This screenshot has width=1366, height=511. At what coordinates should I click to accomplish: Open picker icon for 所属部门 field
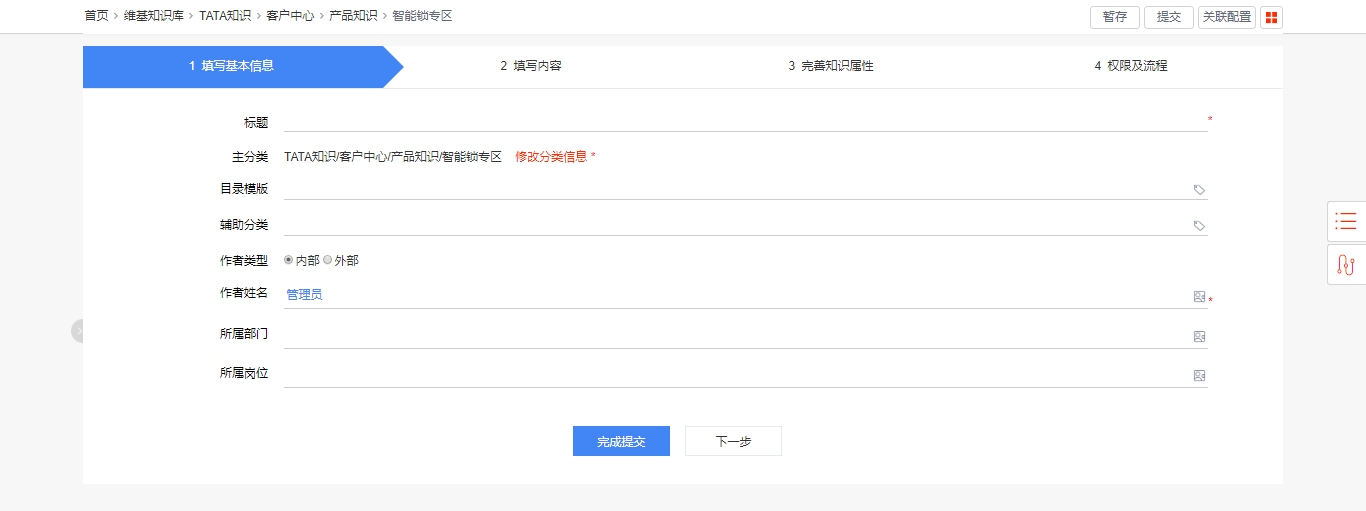1199,337
